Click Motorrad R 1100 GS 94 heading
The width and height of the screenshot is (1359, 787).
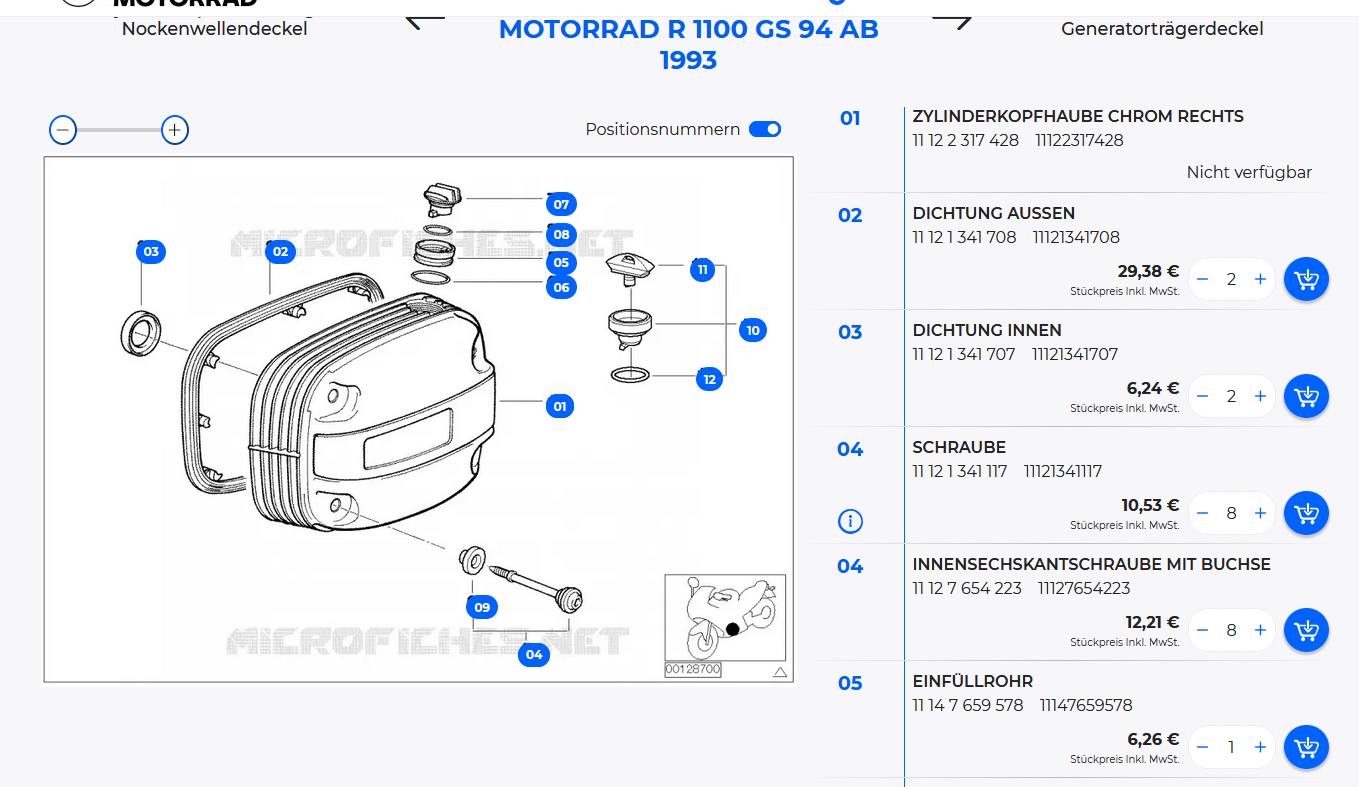coord(688,44)
